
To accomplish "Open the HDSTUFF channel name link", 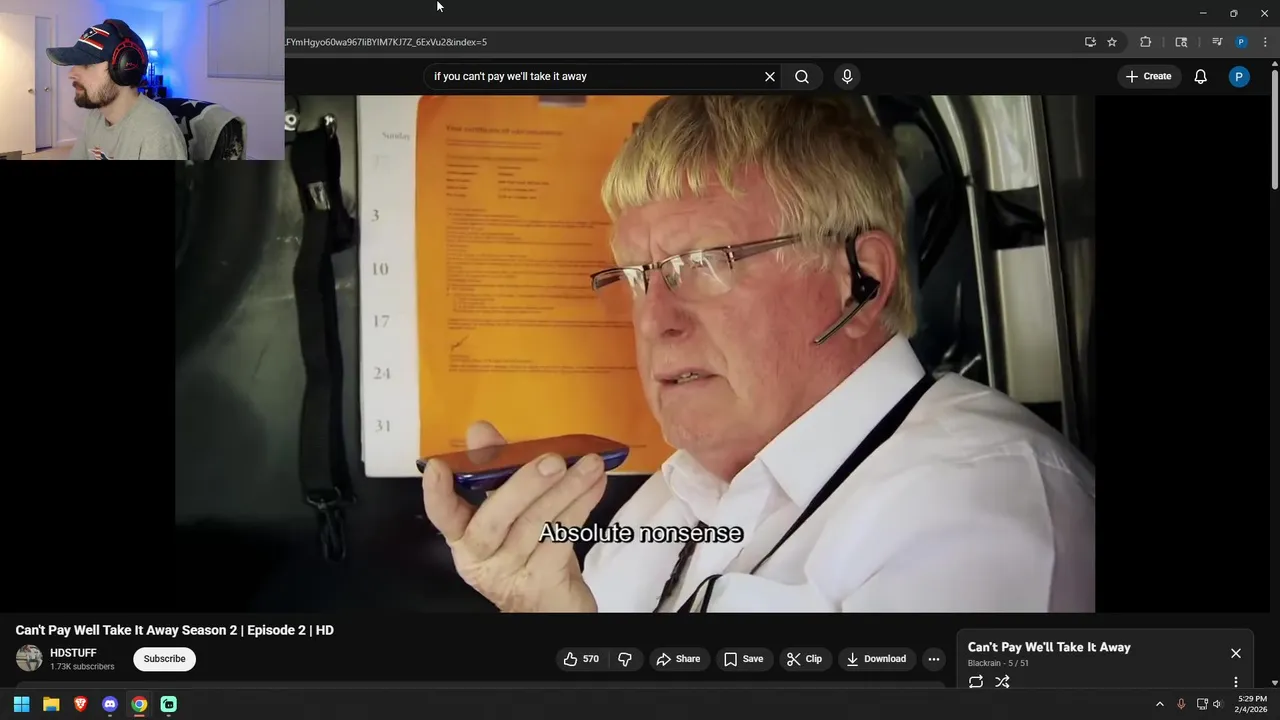I will tap(73, 653).
